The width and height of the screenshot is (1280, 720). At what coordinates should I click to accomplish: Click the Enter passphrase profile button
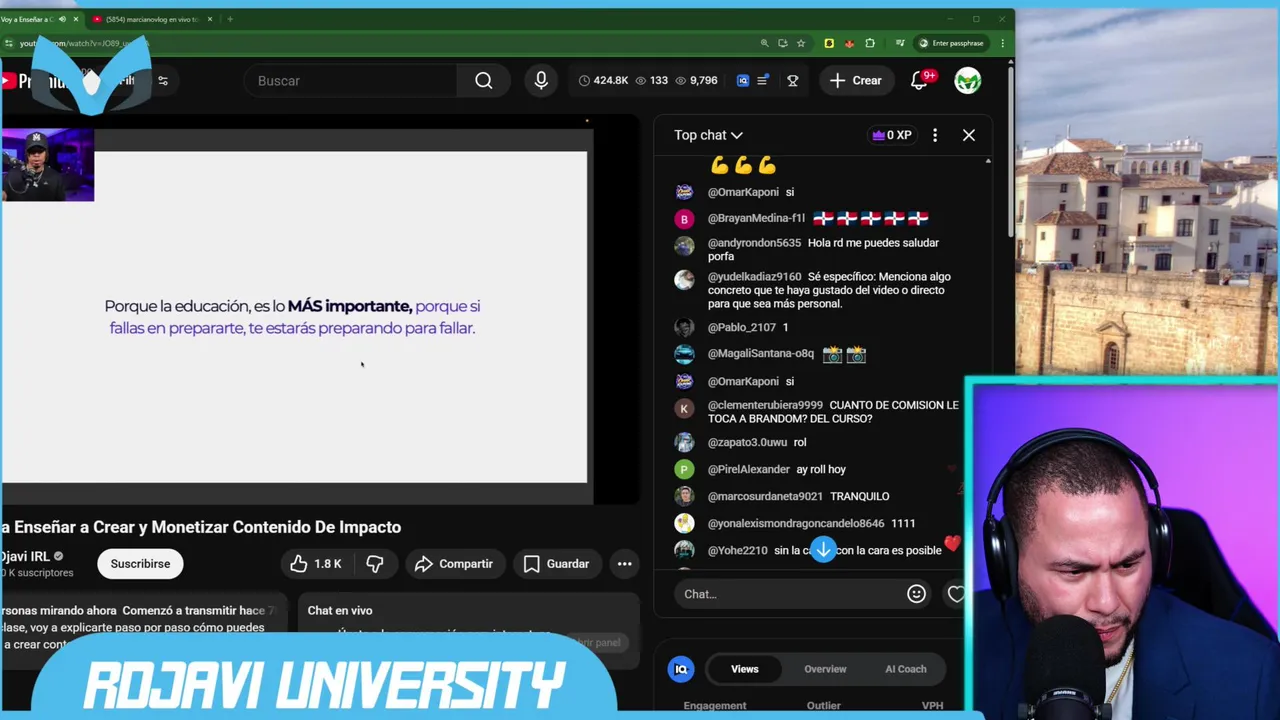pyautogui.click(x=950, y=43)
